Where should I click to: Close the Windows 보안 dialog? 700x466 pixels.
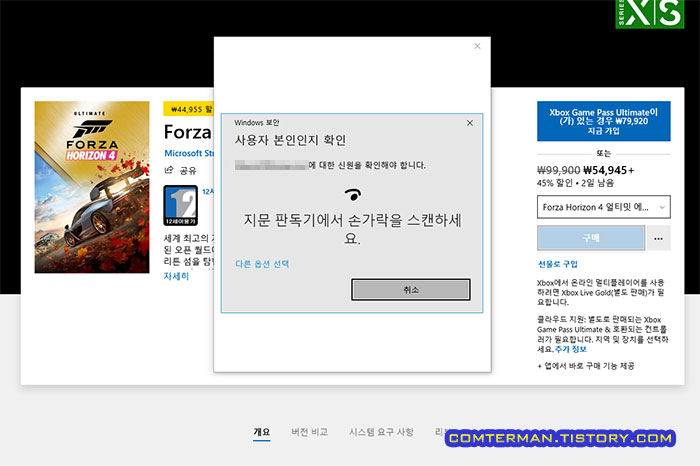click(470, 123)
